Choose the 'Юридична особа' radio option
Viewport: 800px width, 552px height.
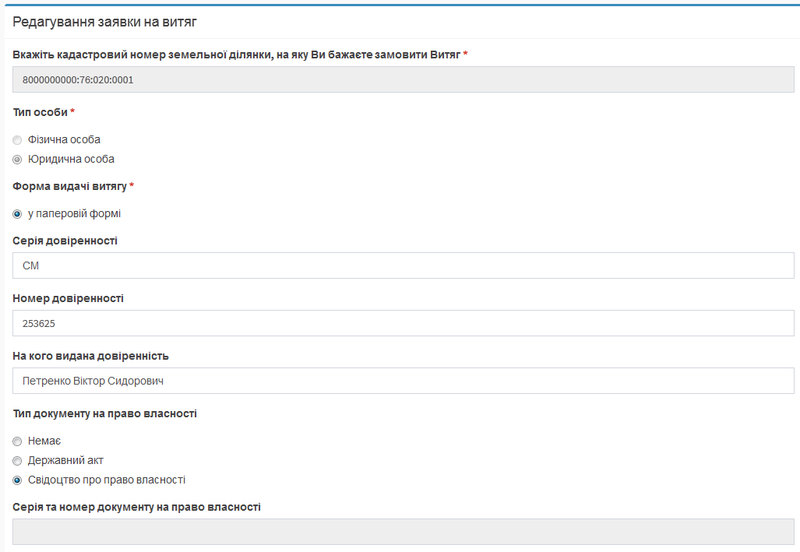click(17, 159)
